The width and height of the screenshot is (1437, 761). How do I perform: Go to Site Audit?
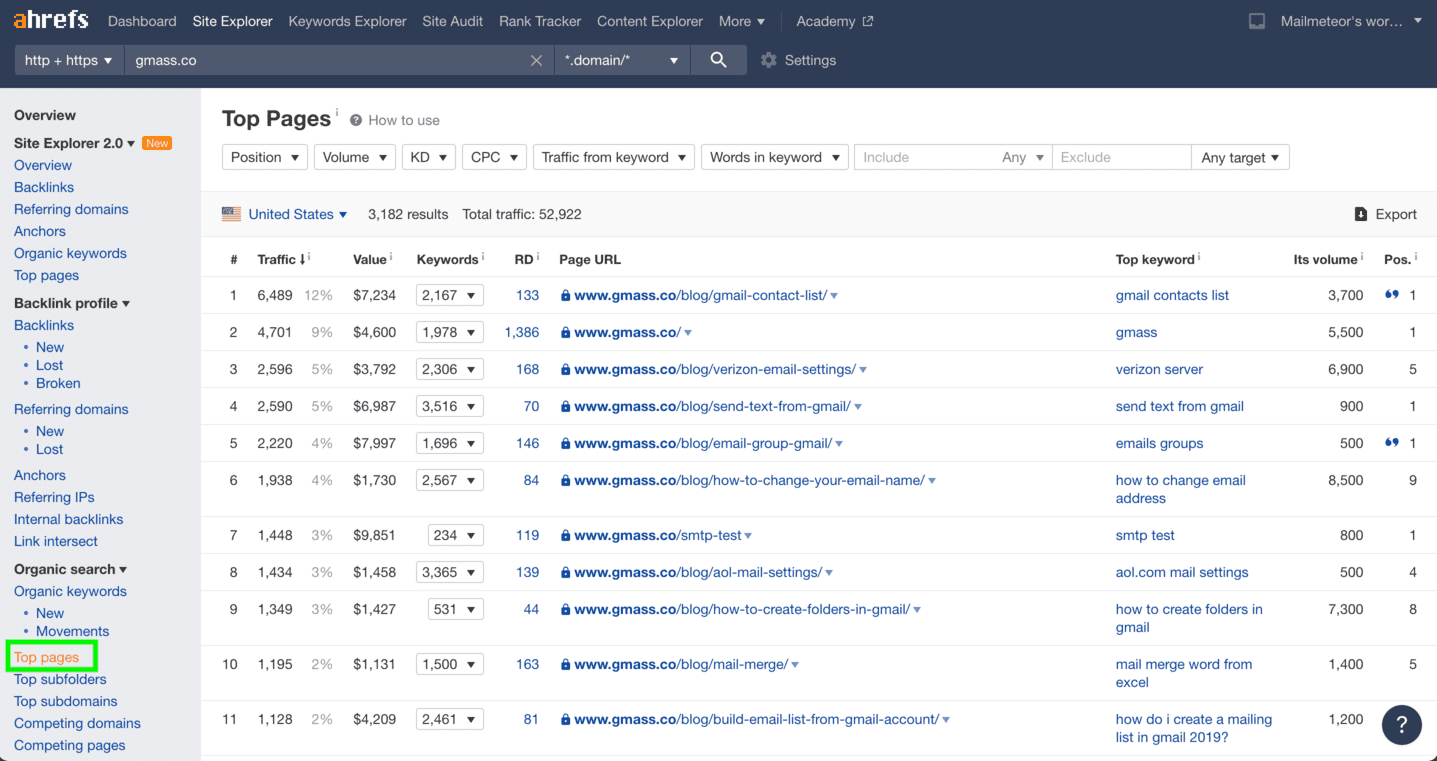[453, 21]
